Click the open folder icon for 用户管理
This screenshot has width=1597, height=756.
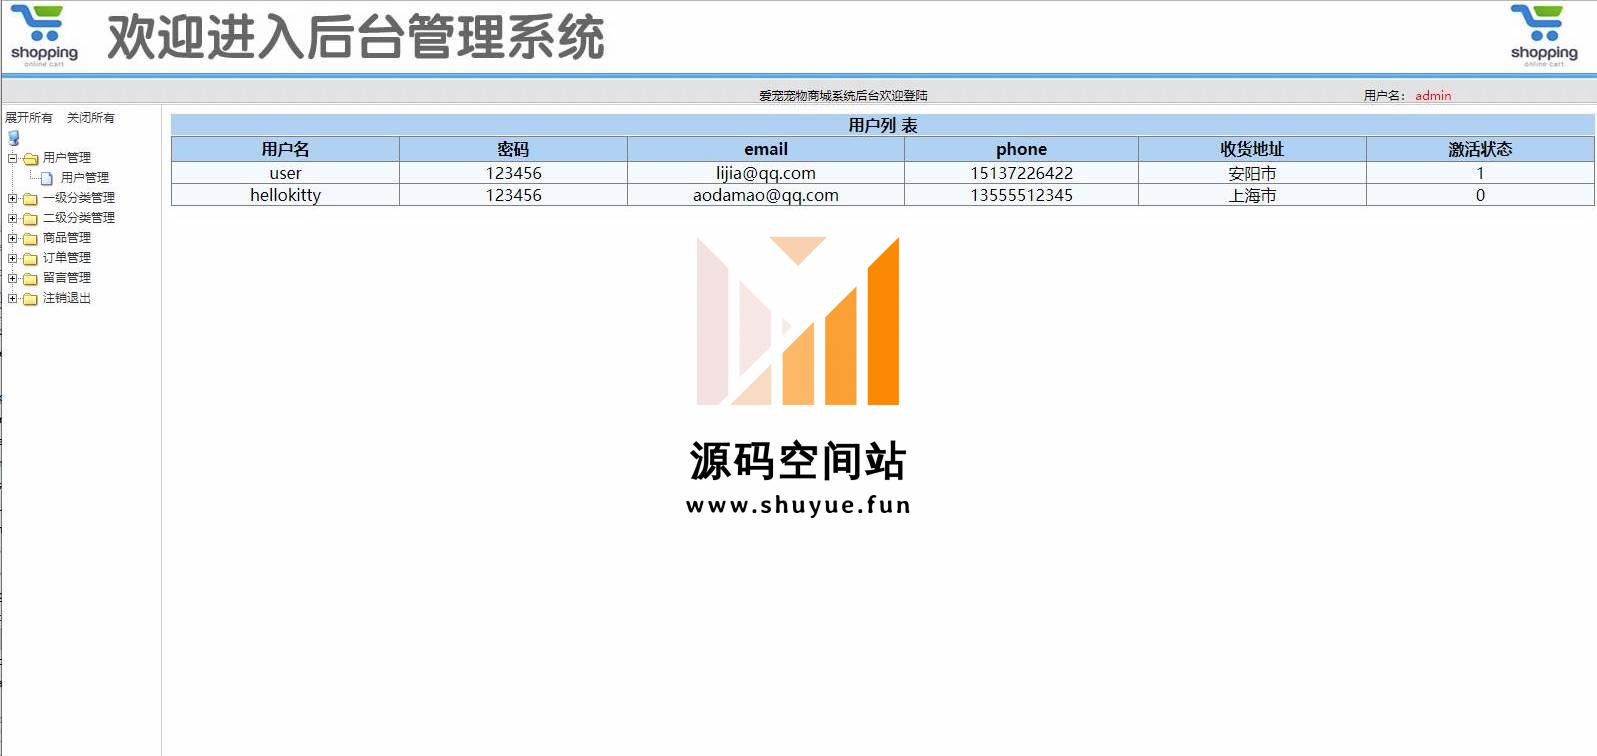pos(31,158)
